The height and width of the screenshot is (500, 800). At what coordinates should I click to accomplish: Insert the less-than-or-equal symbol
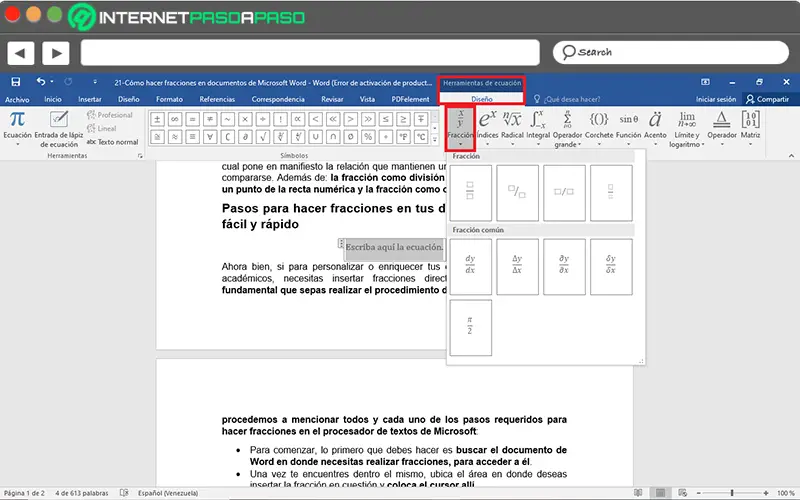point(386,119)
